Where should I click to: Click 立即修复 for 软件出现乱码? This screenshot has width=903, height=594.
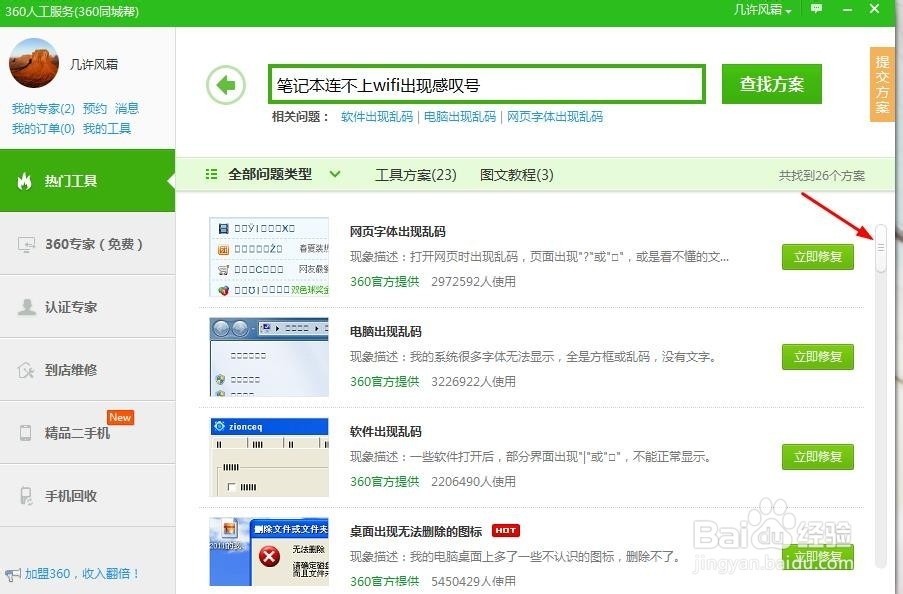818,457
